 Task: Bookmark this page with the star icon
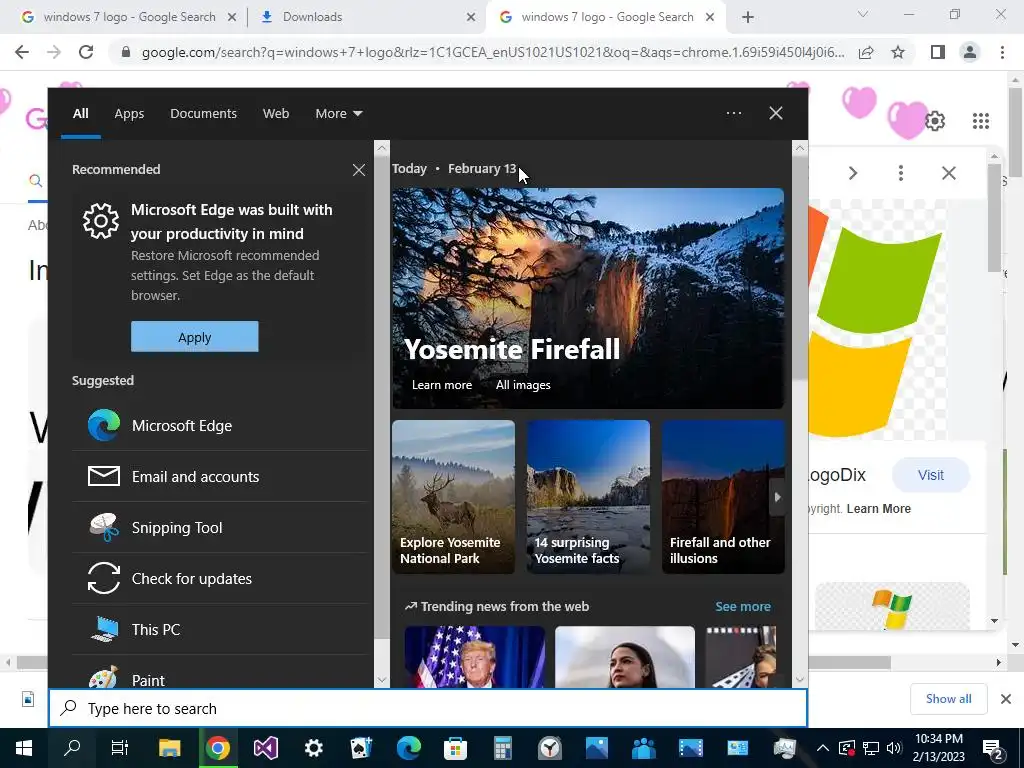(898, 52)
